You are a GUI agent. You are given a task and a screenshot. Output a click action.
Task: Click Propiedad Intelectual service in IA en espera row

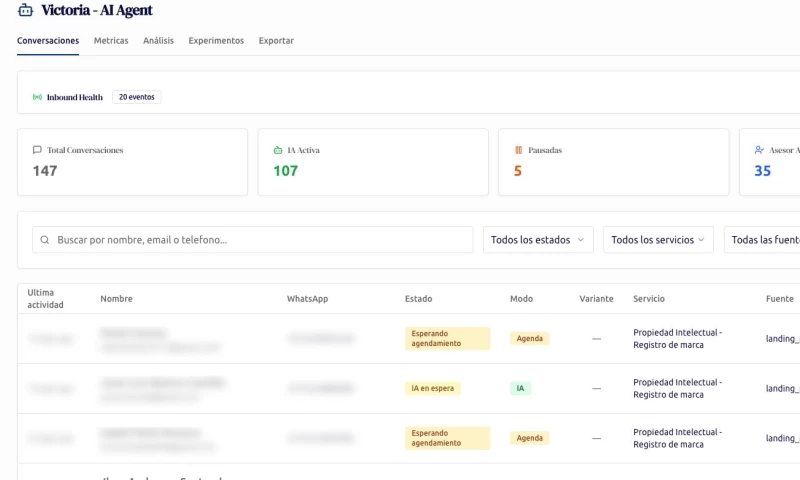click(678, 388)
